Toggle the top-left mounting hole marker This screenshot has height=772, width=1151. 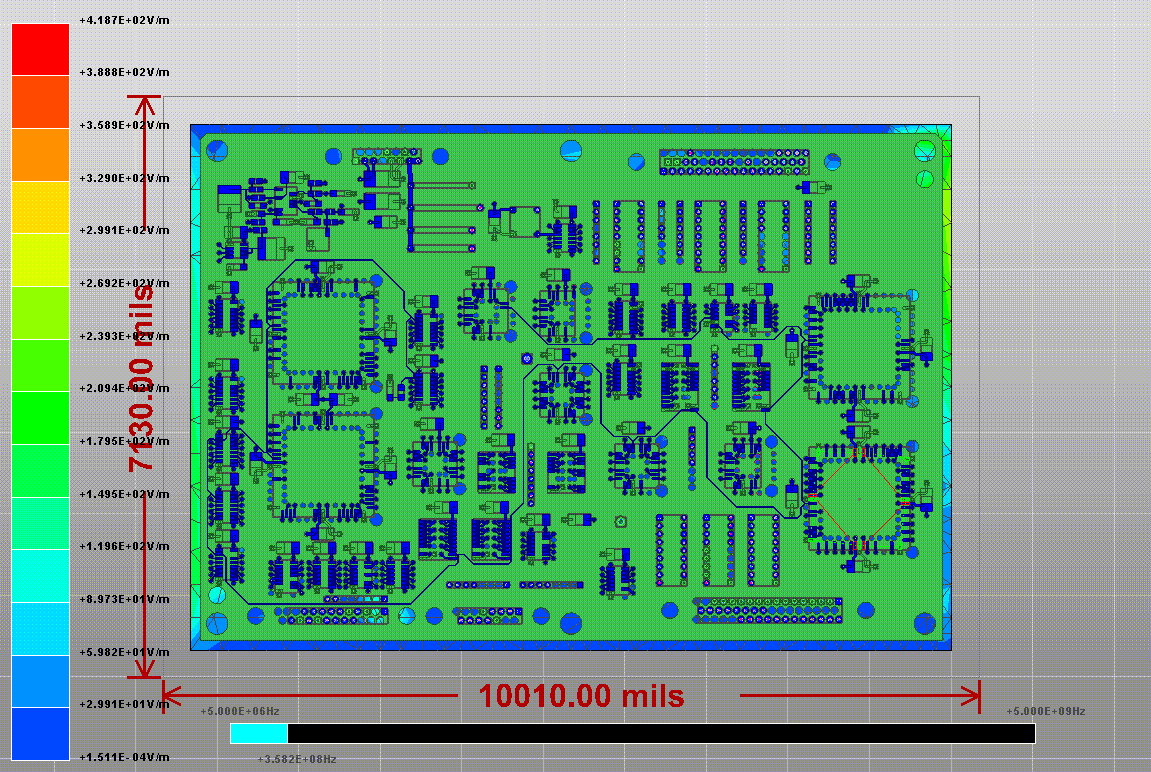(x=218, y=150)
